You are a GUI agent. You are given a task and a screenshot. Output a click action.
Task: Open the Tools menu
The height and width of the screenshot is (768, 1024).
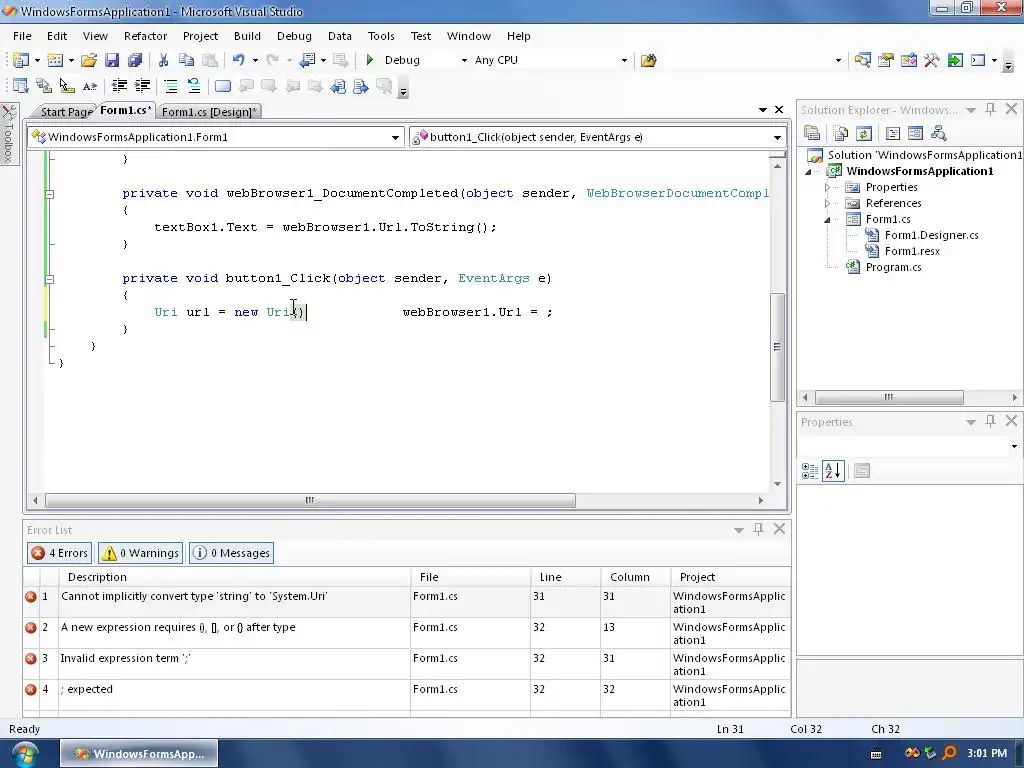[381, 36]
